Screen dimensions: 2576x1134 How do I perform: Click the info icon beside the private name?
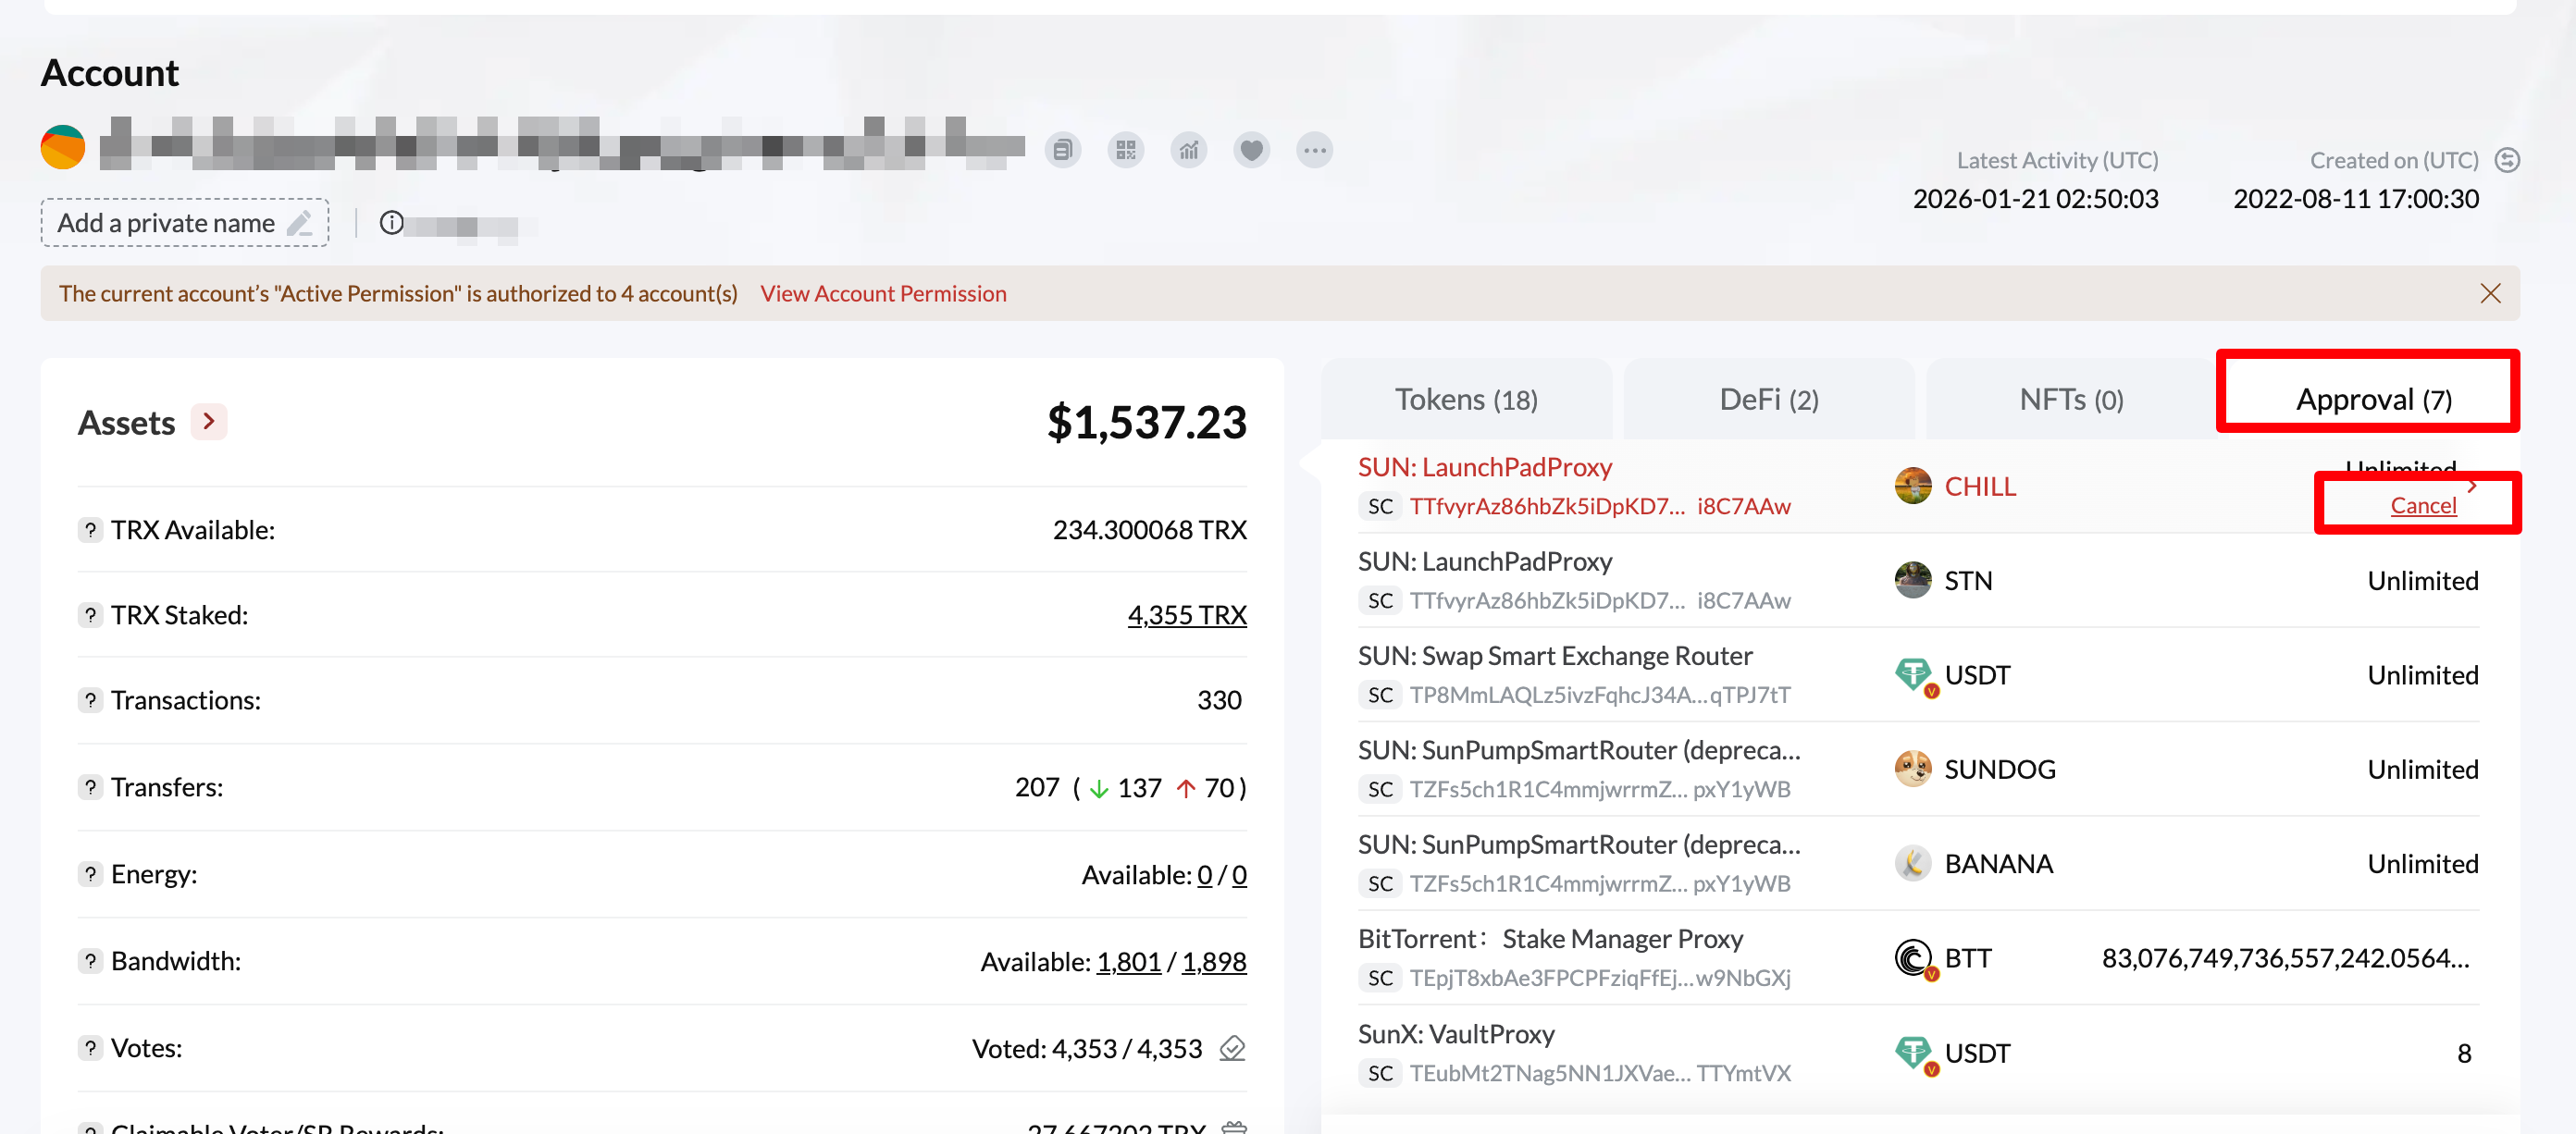coord(391,222)
